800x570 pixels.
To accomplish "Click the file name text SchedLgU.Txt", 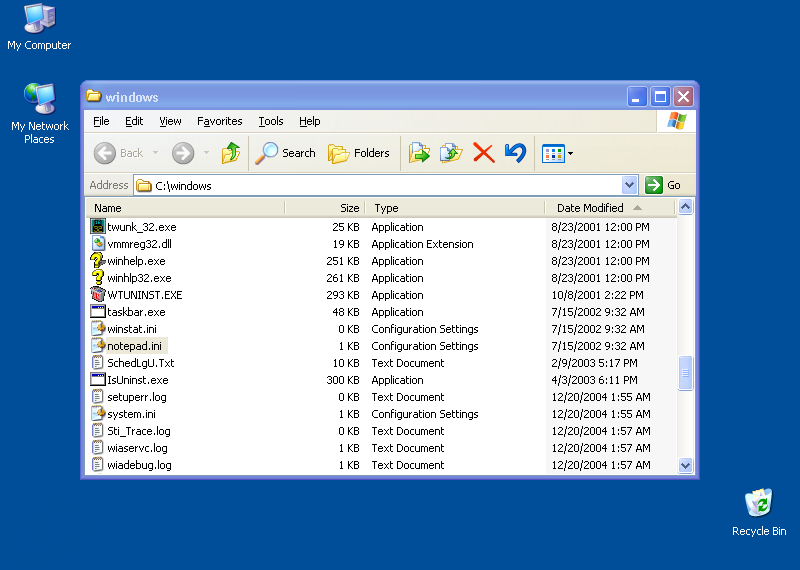I will [141, 363].
